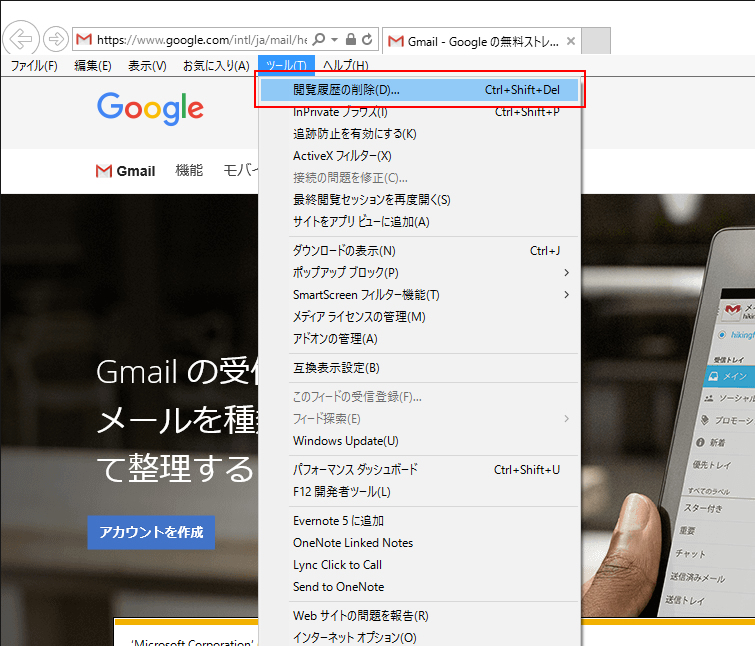Select ActiveX フィルター(X) entry
755x646 pixels.
coord(419,156)
